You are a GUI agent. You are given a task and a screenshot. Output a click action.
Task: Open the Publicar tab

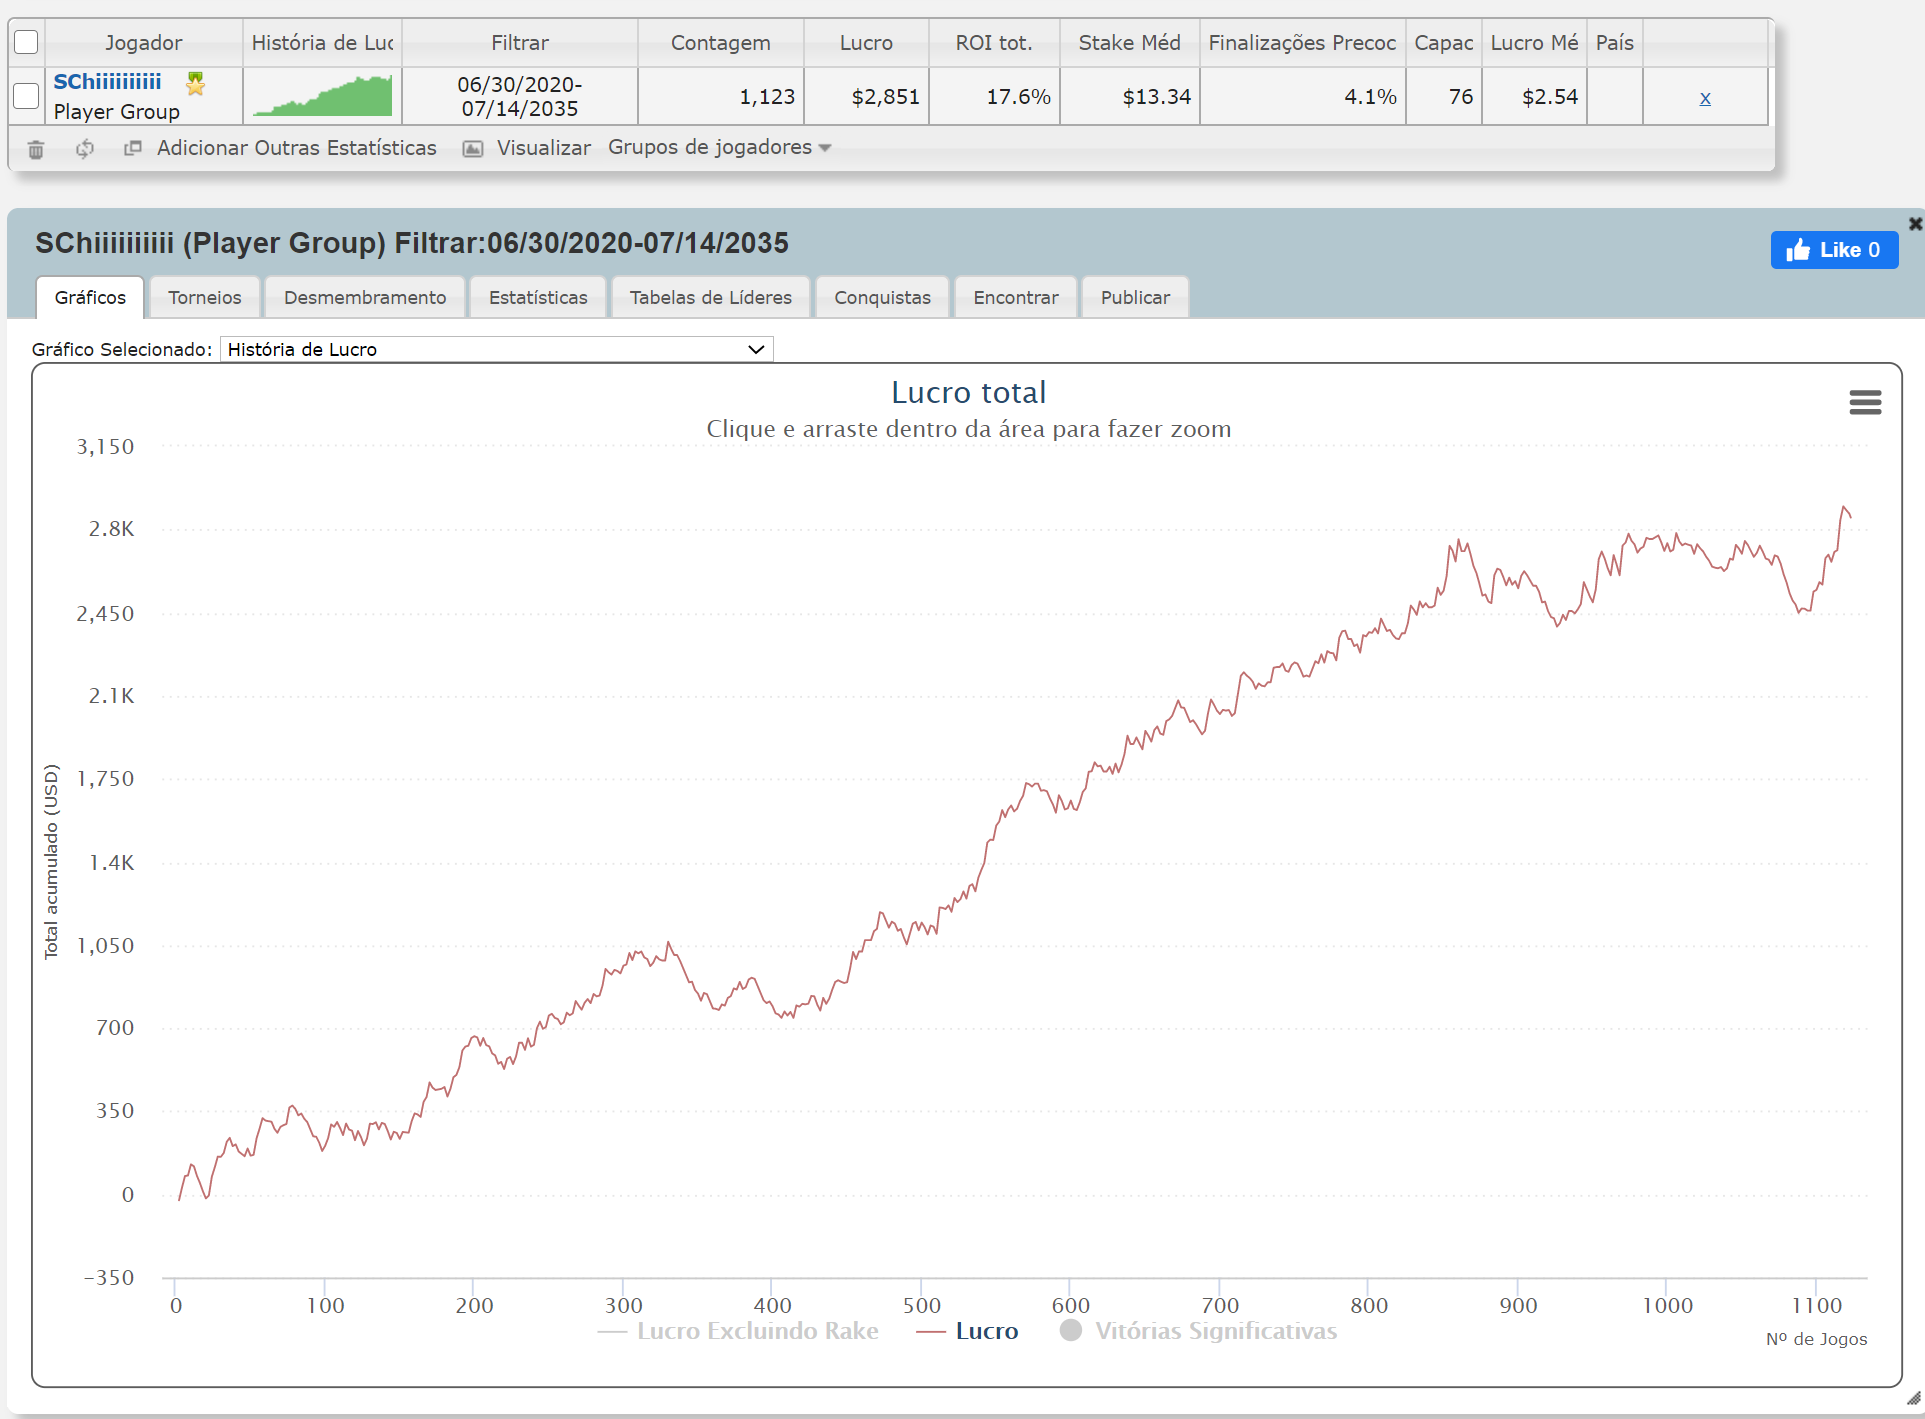click(x=1135, y=297)
